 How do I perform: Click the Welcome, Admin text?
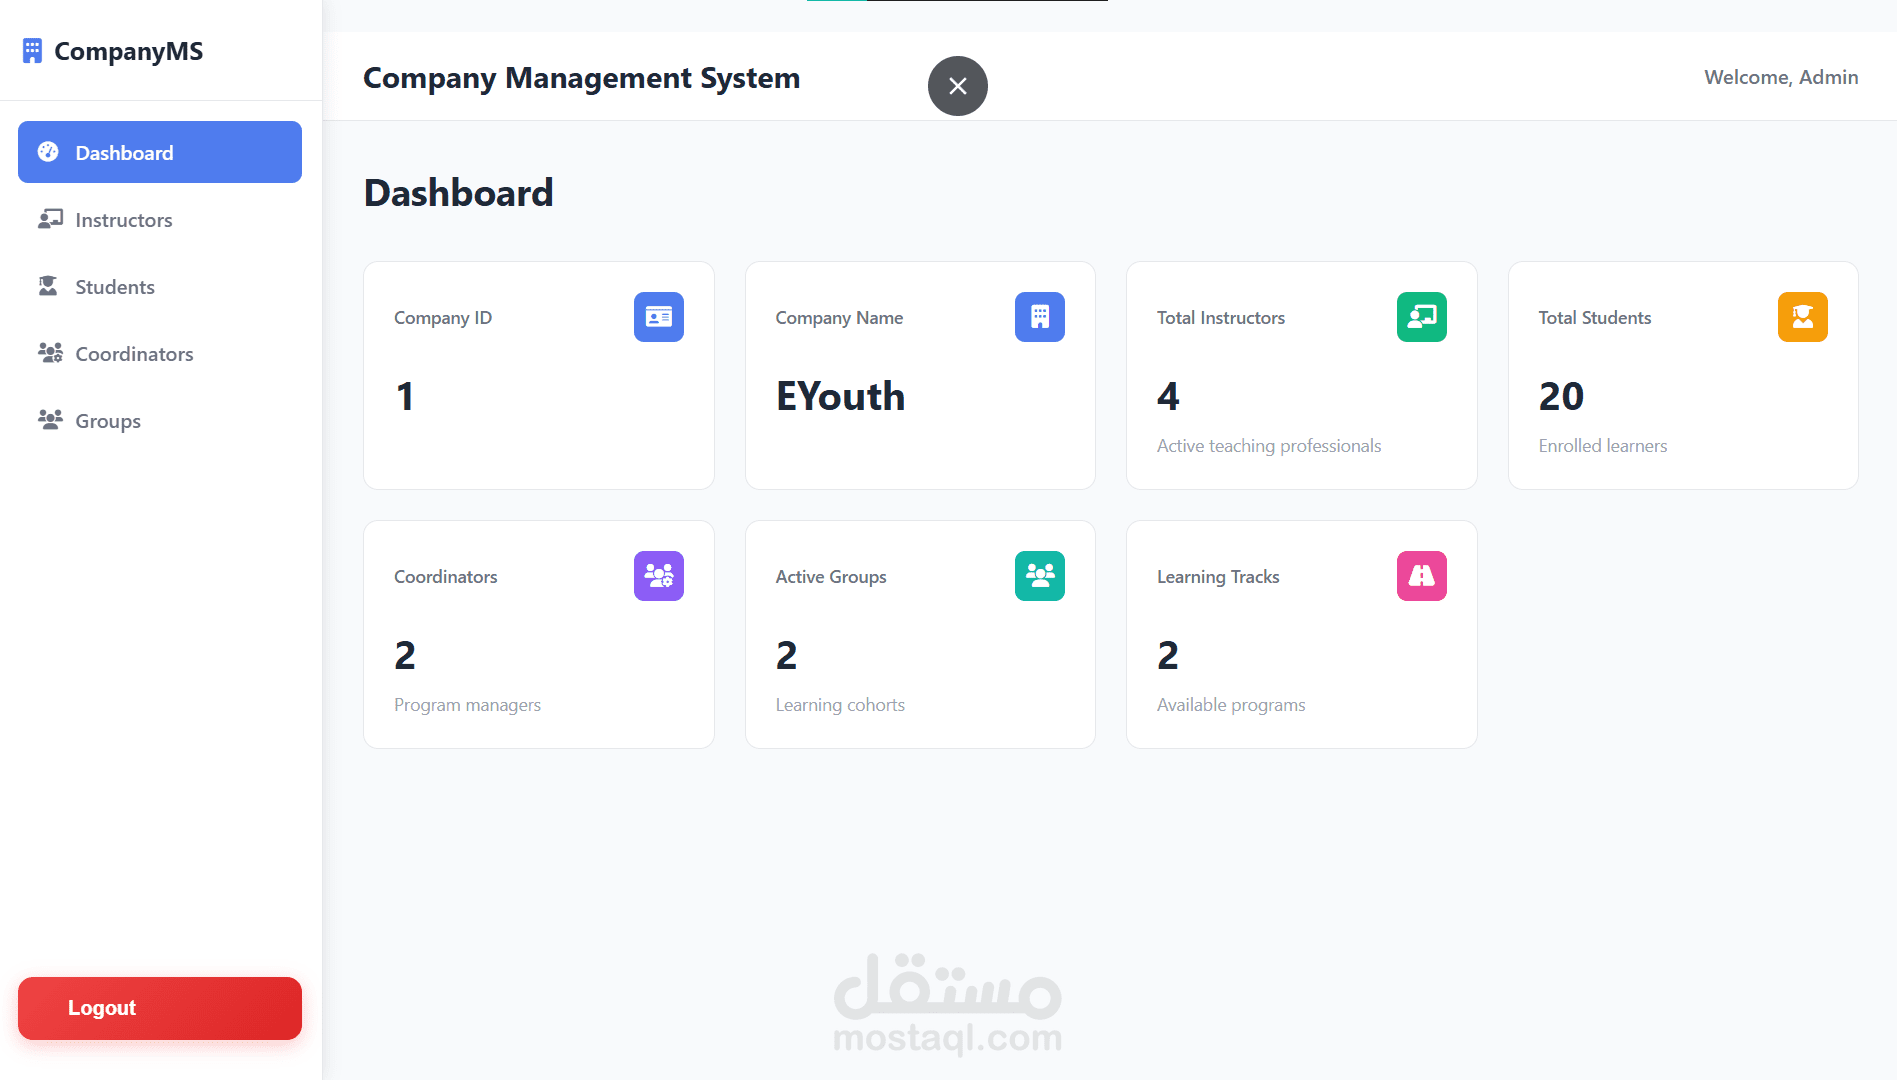click(x=1781, y=77)
